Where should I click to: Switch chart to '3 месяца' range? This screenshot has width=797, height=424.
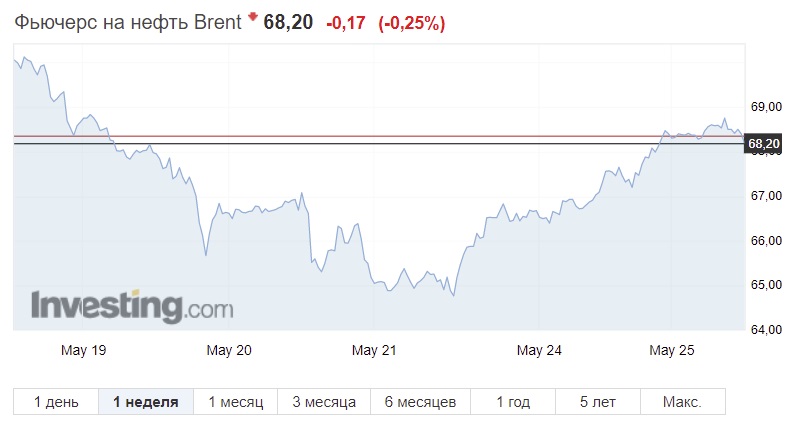coord(324,402)
